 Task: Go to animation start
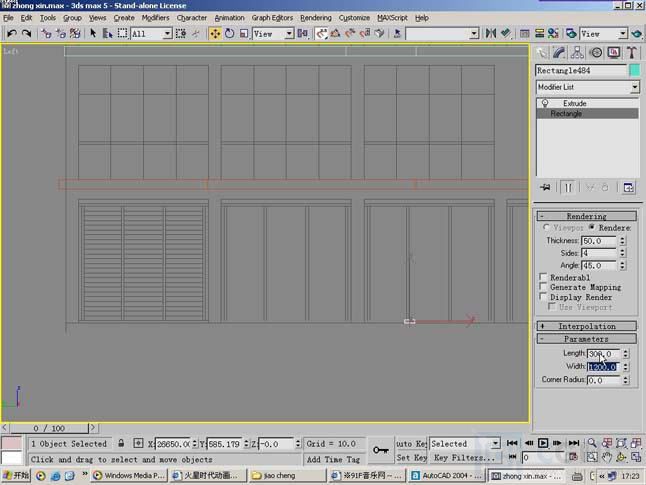click(x=512, y=443)
